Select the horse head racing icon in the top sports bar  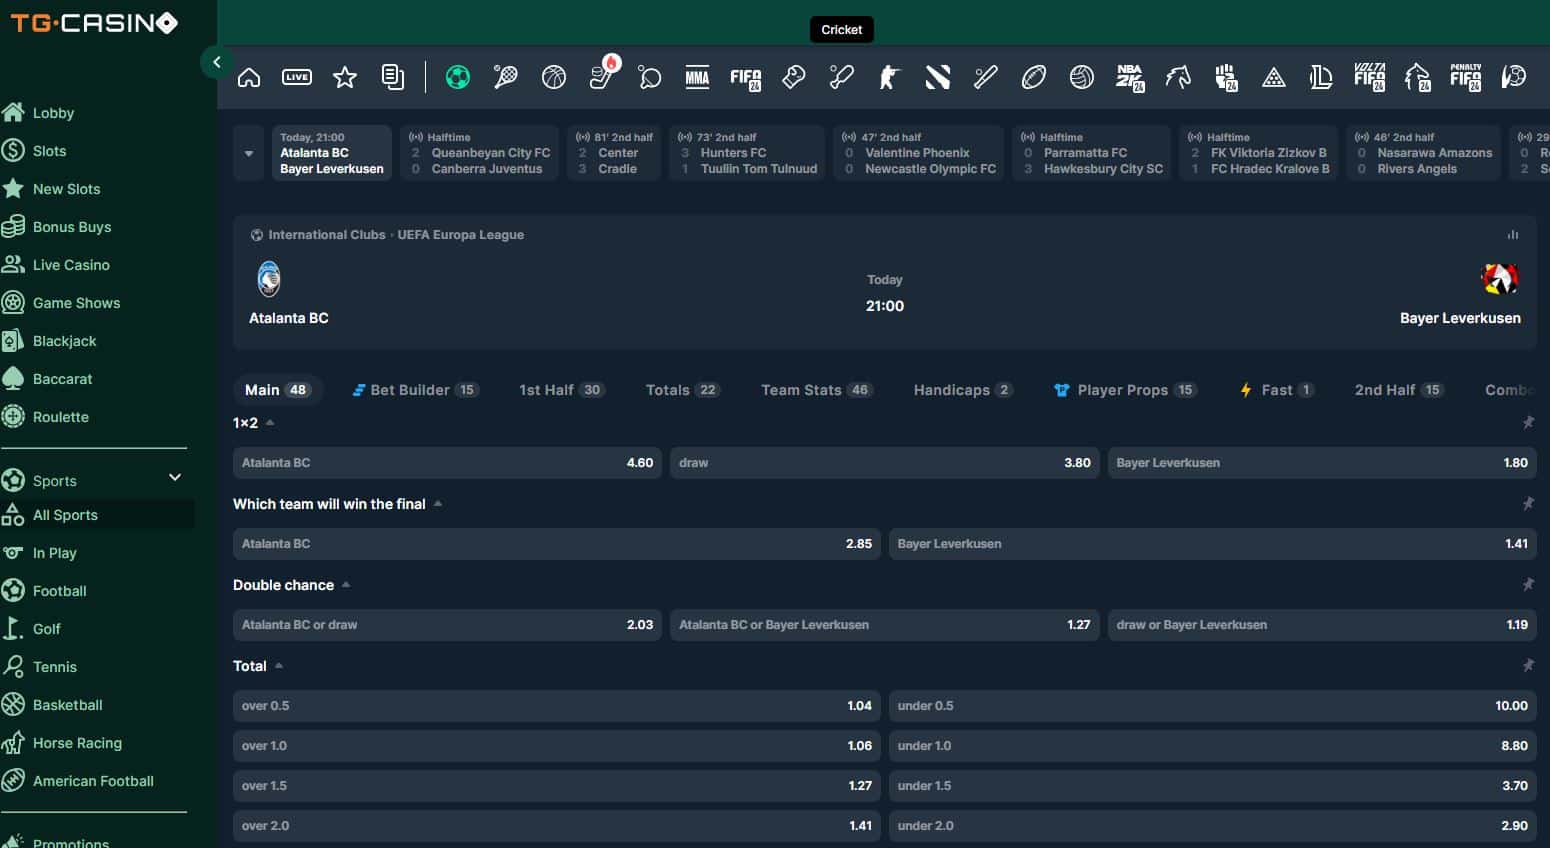click(x=1178, y=77)
